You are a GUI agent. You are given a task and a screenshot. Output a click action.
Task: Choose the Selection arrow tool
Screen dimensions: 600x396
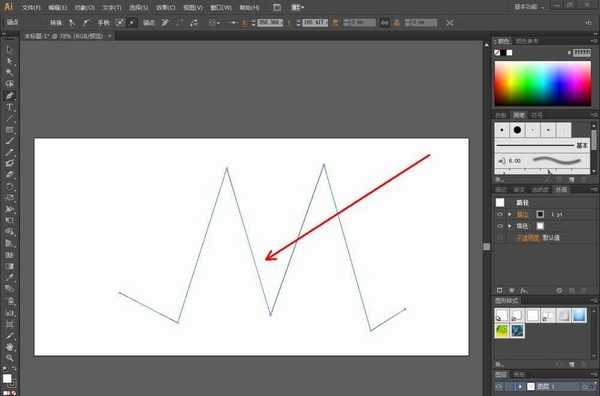pos(10,49)
